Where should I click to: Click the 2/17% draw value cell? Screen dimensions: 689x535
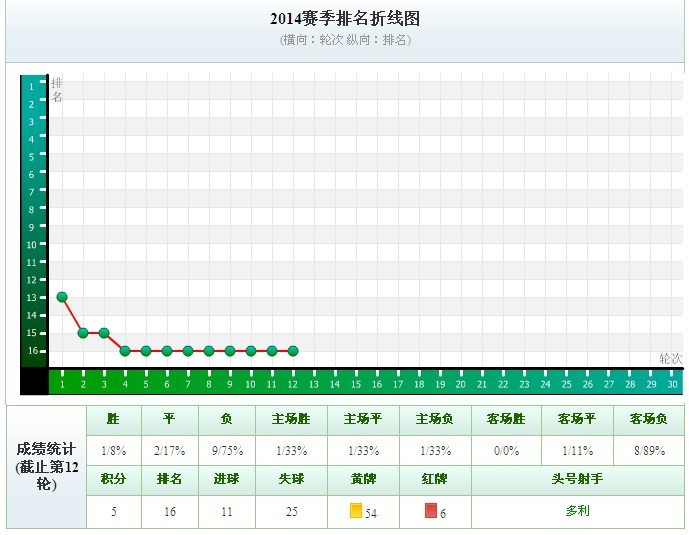pyautogui.click(x=170, y=451)
